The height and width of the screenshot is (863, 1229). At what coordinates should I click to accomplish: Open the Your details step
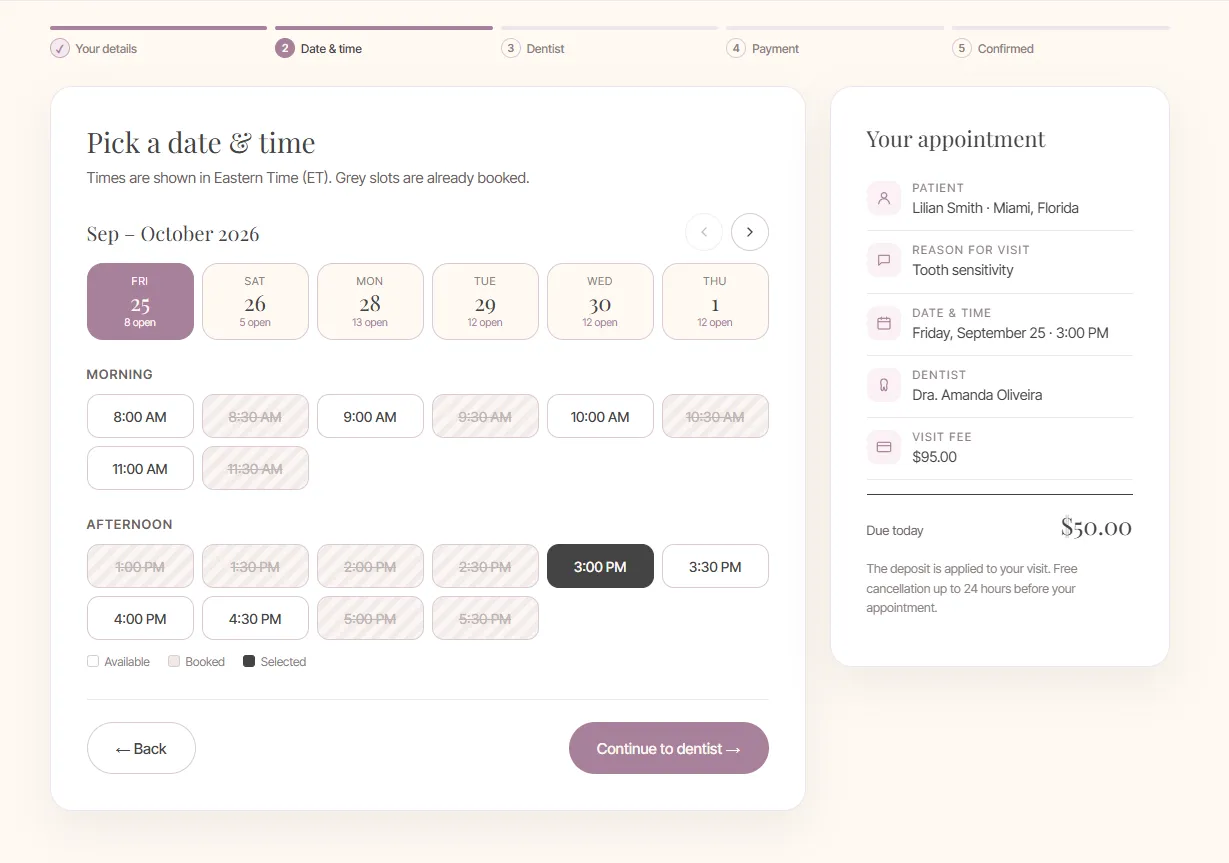[158, 43]
